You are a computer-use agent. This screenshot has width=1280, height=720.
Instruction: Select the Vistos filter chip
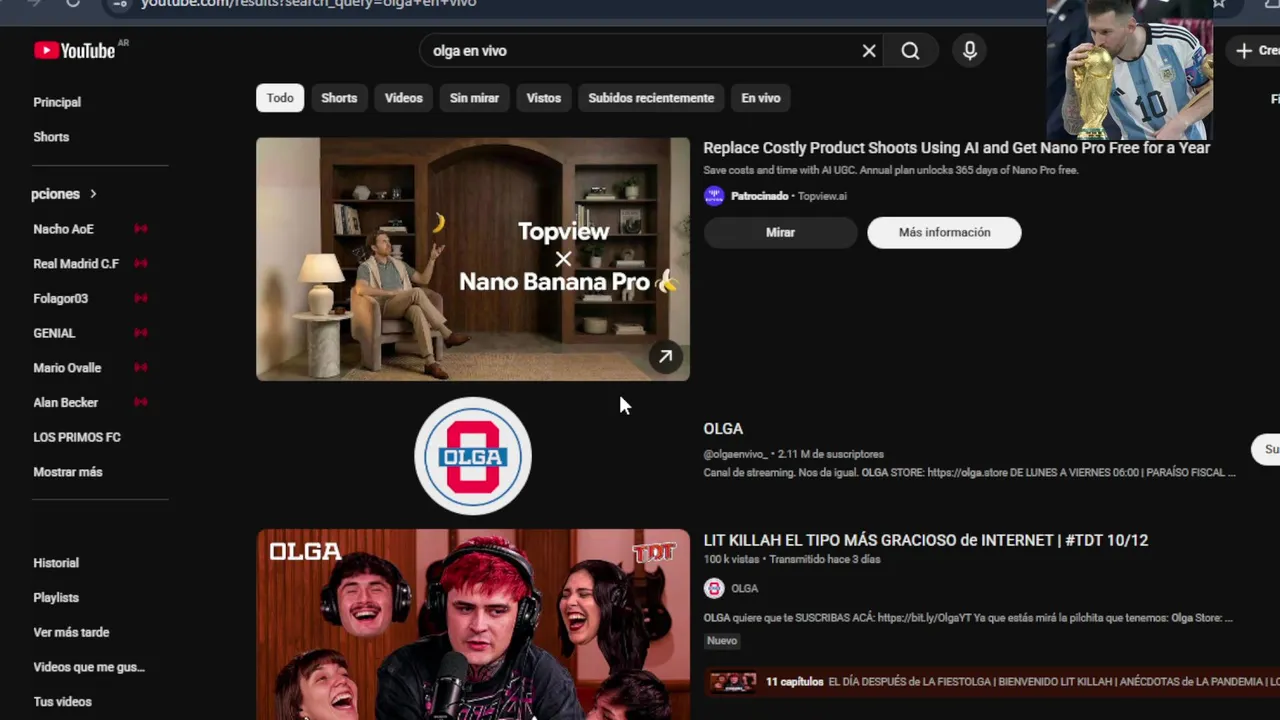(544, 98)
